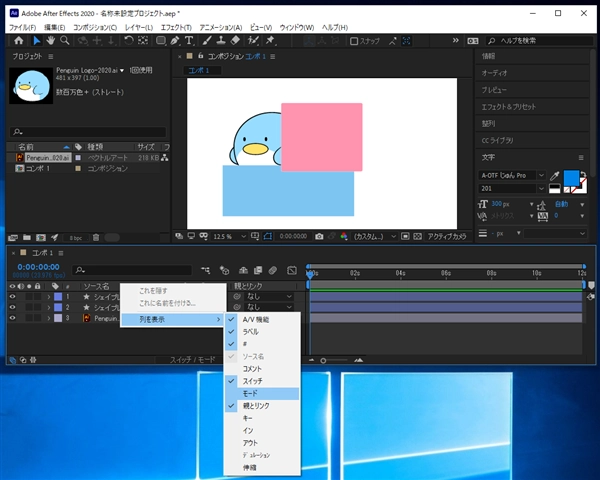Toggle visibility eye of layer 1

point(13,297)
